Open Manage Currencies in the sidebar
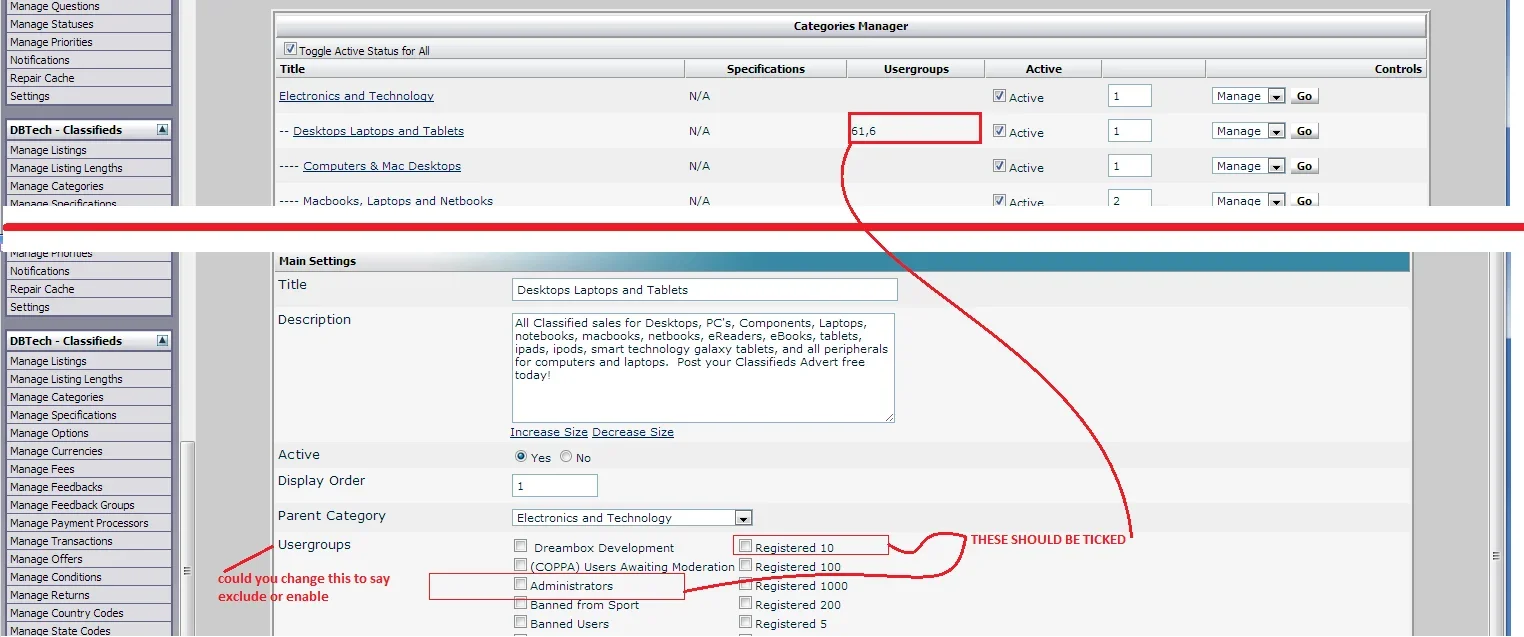1524x637 pixels. point(56,451)
